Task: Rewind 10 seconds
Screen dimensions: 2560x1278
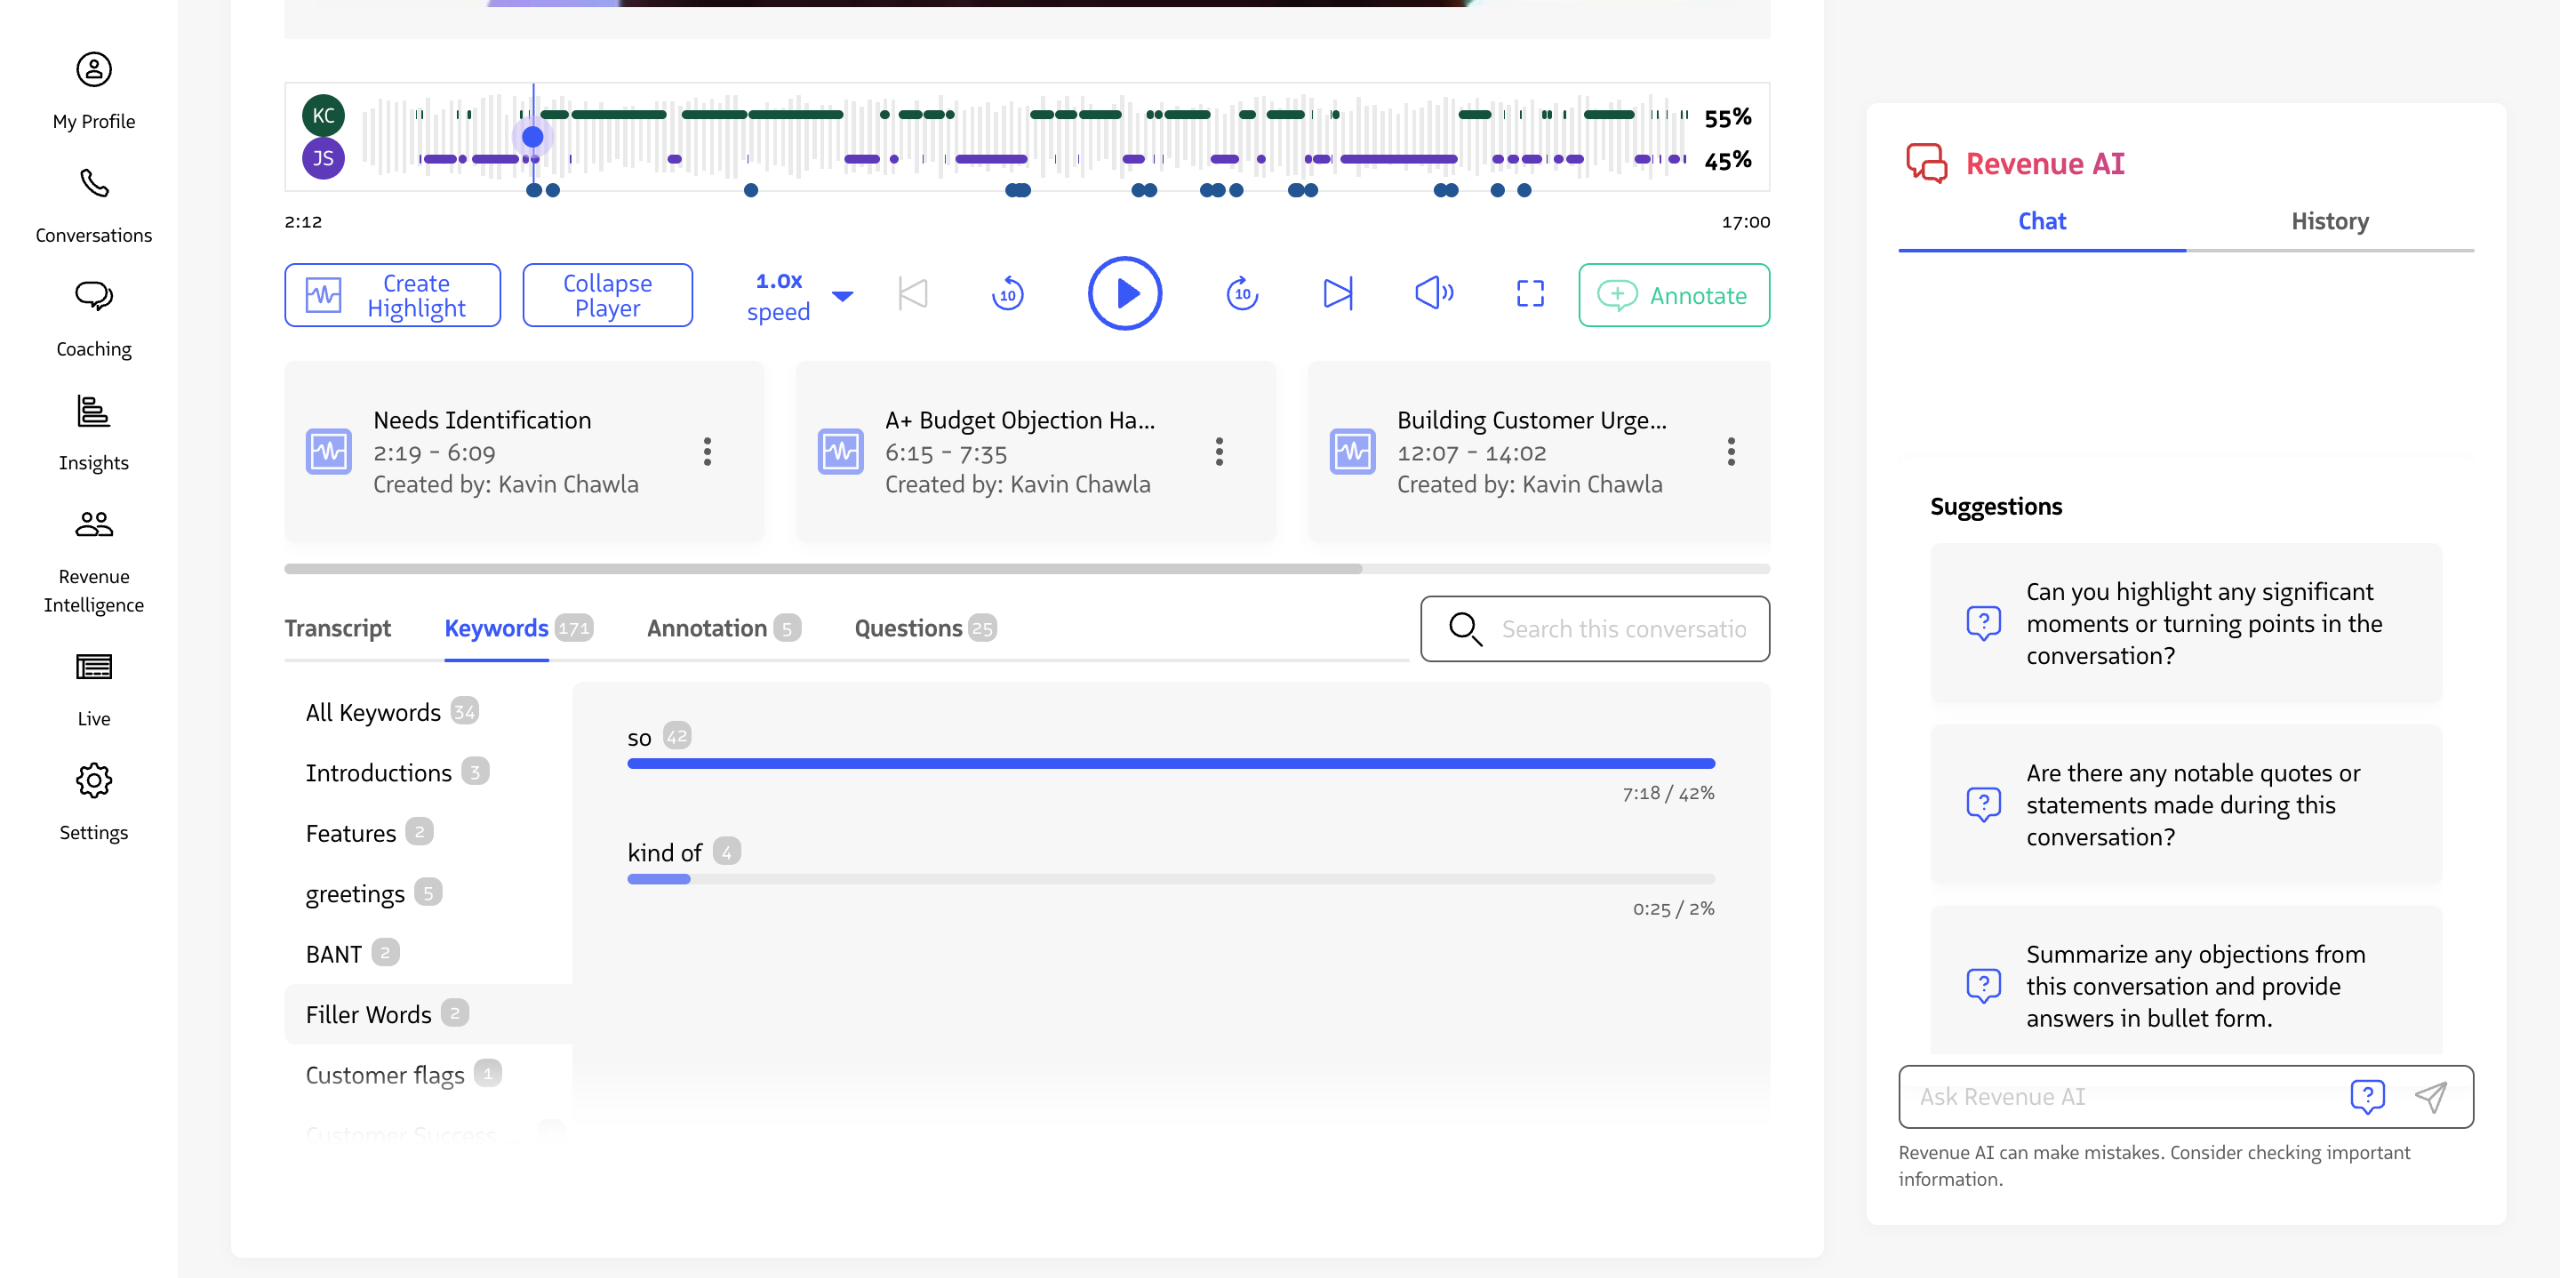Action: [1007, 294]
